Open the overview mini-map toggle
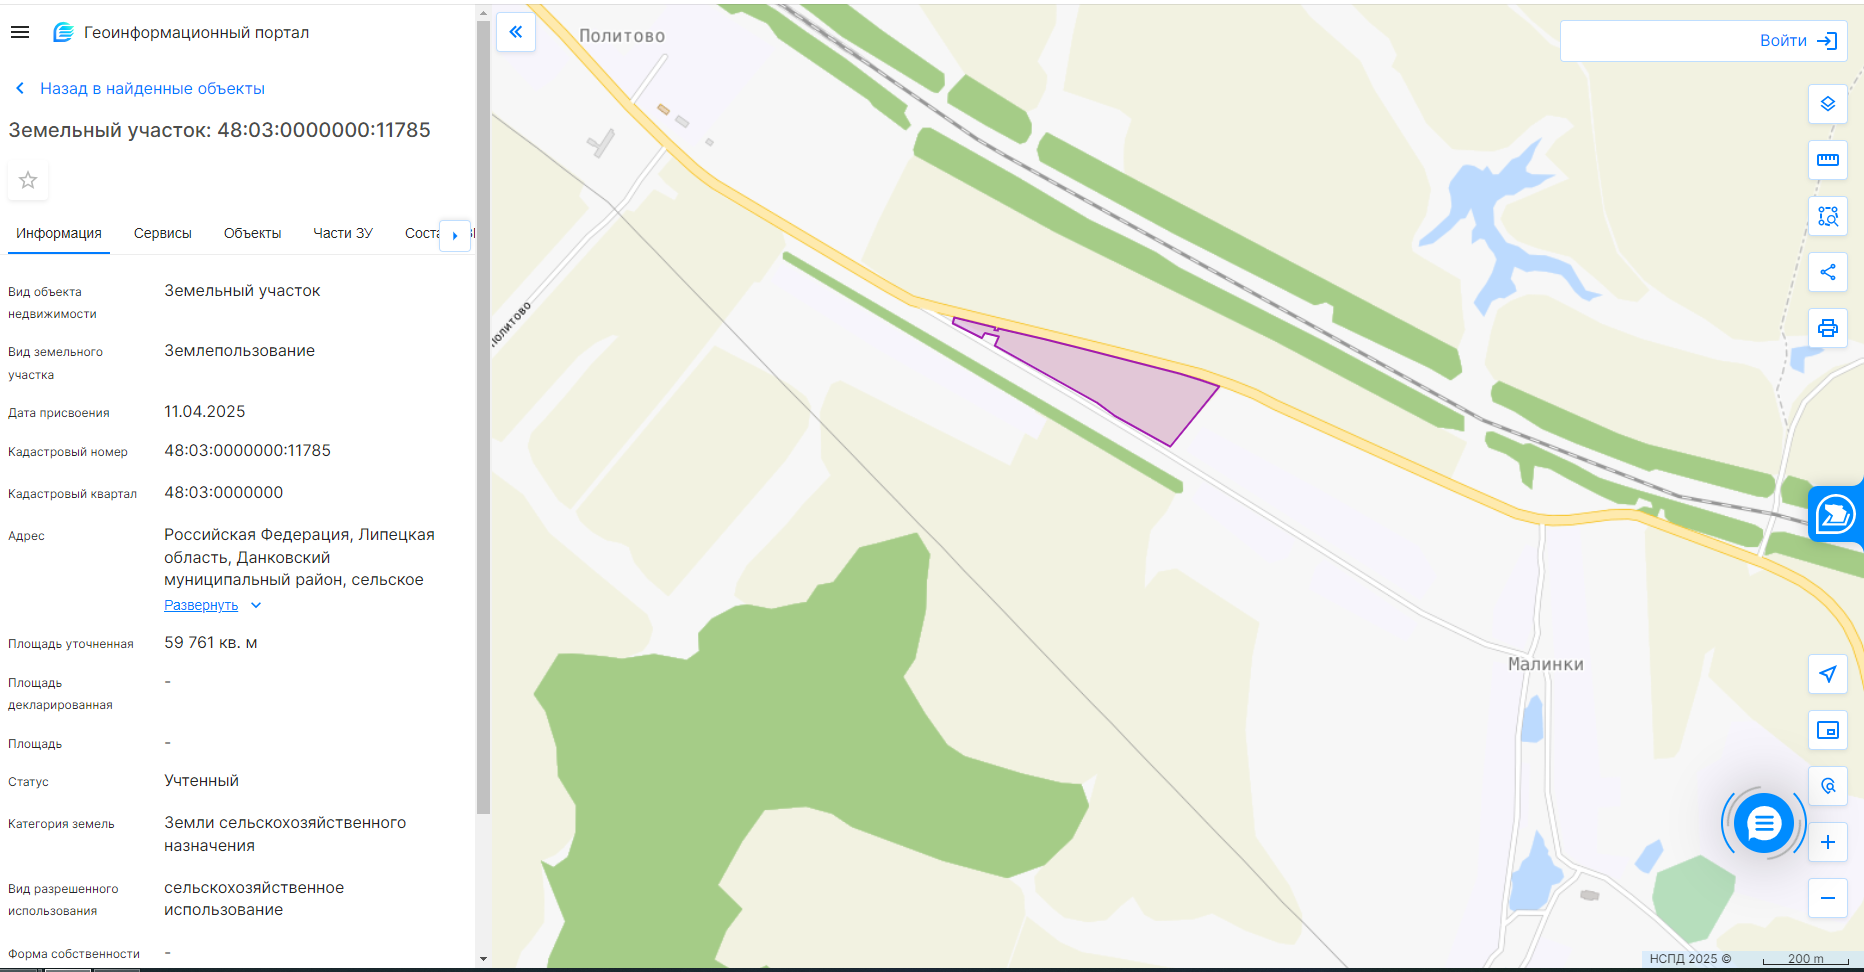This screenshot has width=1864, height=972. click(1828, 730)
